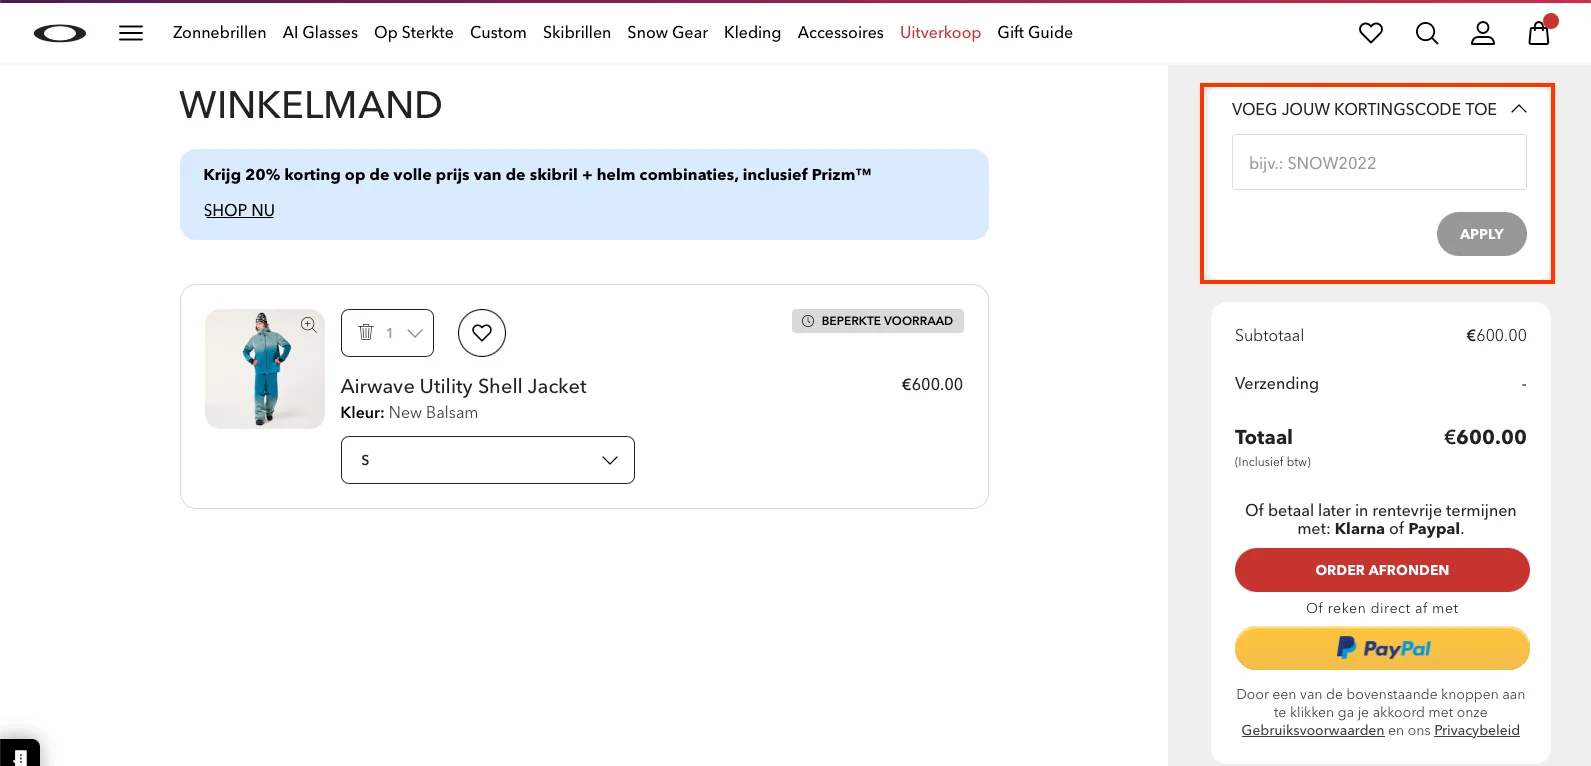Viewport: 1591px width, 766px height.
Task: Click the discount code input field
Action: [x=1379, y=162]
